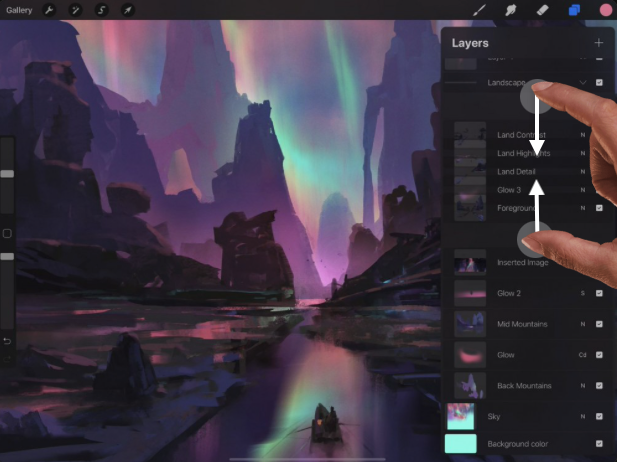The width and height of the screenshot is (617, 462).
Task: Open blend mode Cd of Glow layer
Action: coord(583,355)
